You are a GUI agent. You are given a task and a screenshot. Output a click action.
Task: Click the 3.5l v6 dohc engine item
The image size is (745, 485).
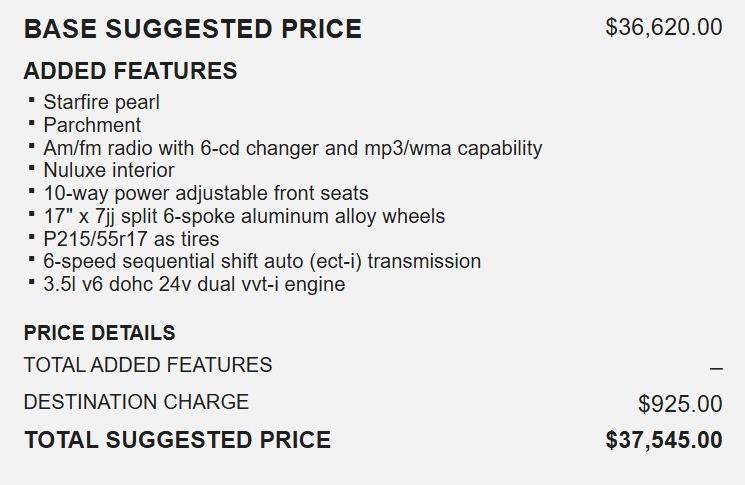click(194, 284)
